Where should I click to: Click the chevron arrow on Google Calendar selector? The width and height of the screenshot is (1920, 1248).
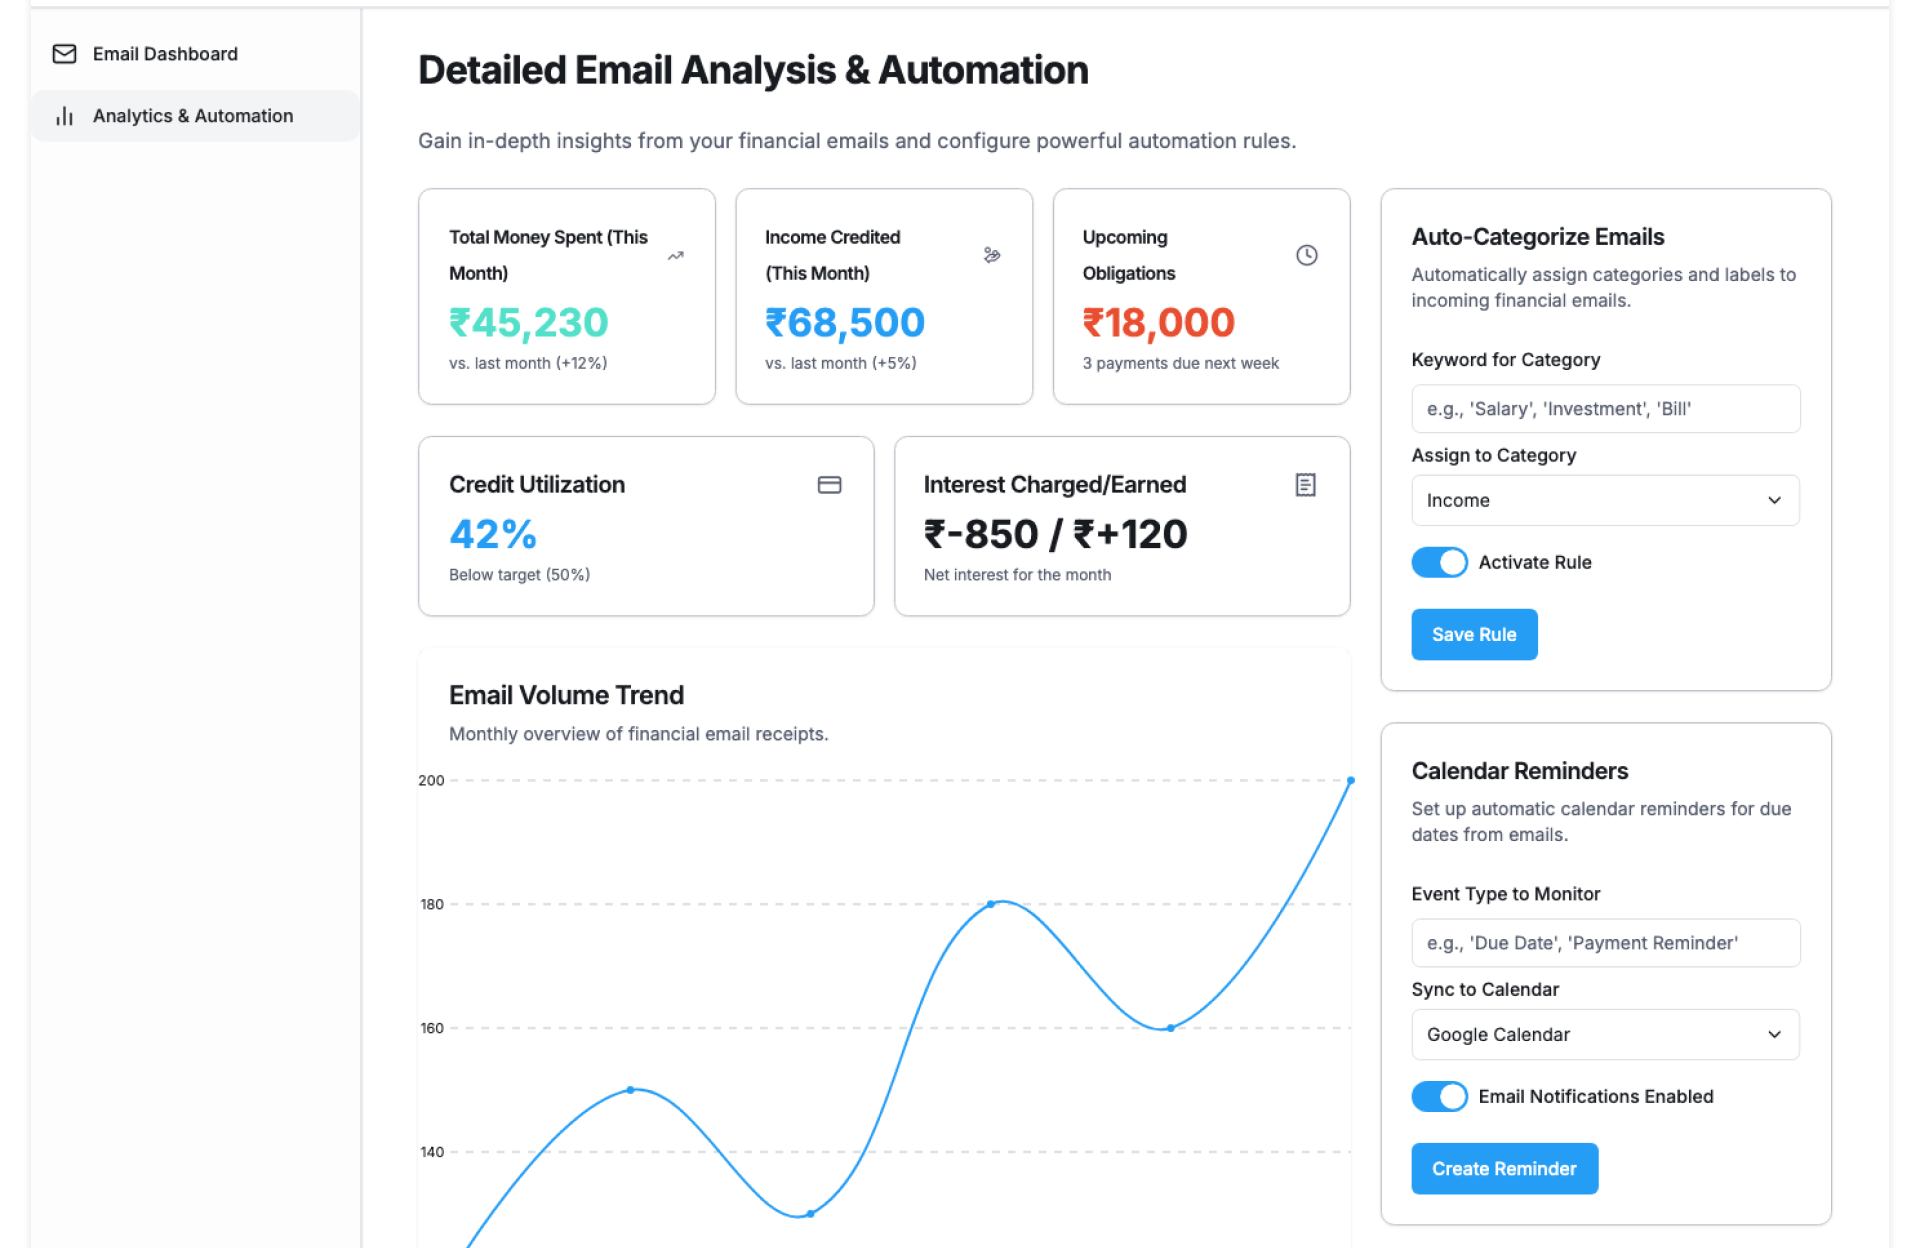(x=1774, y=1034)
